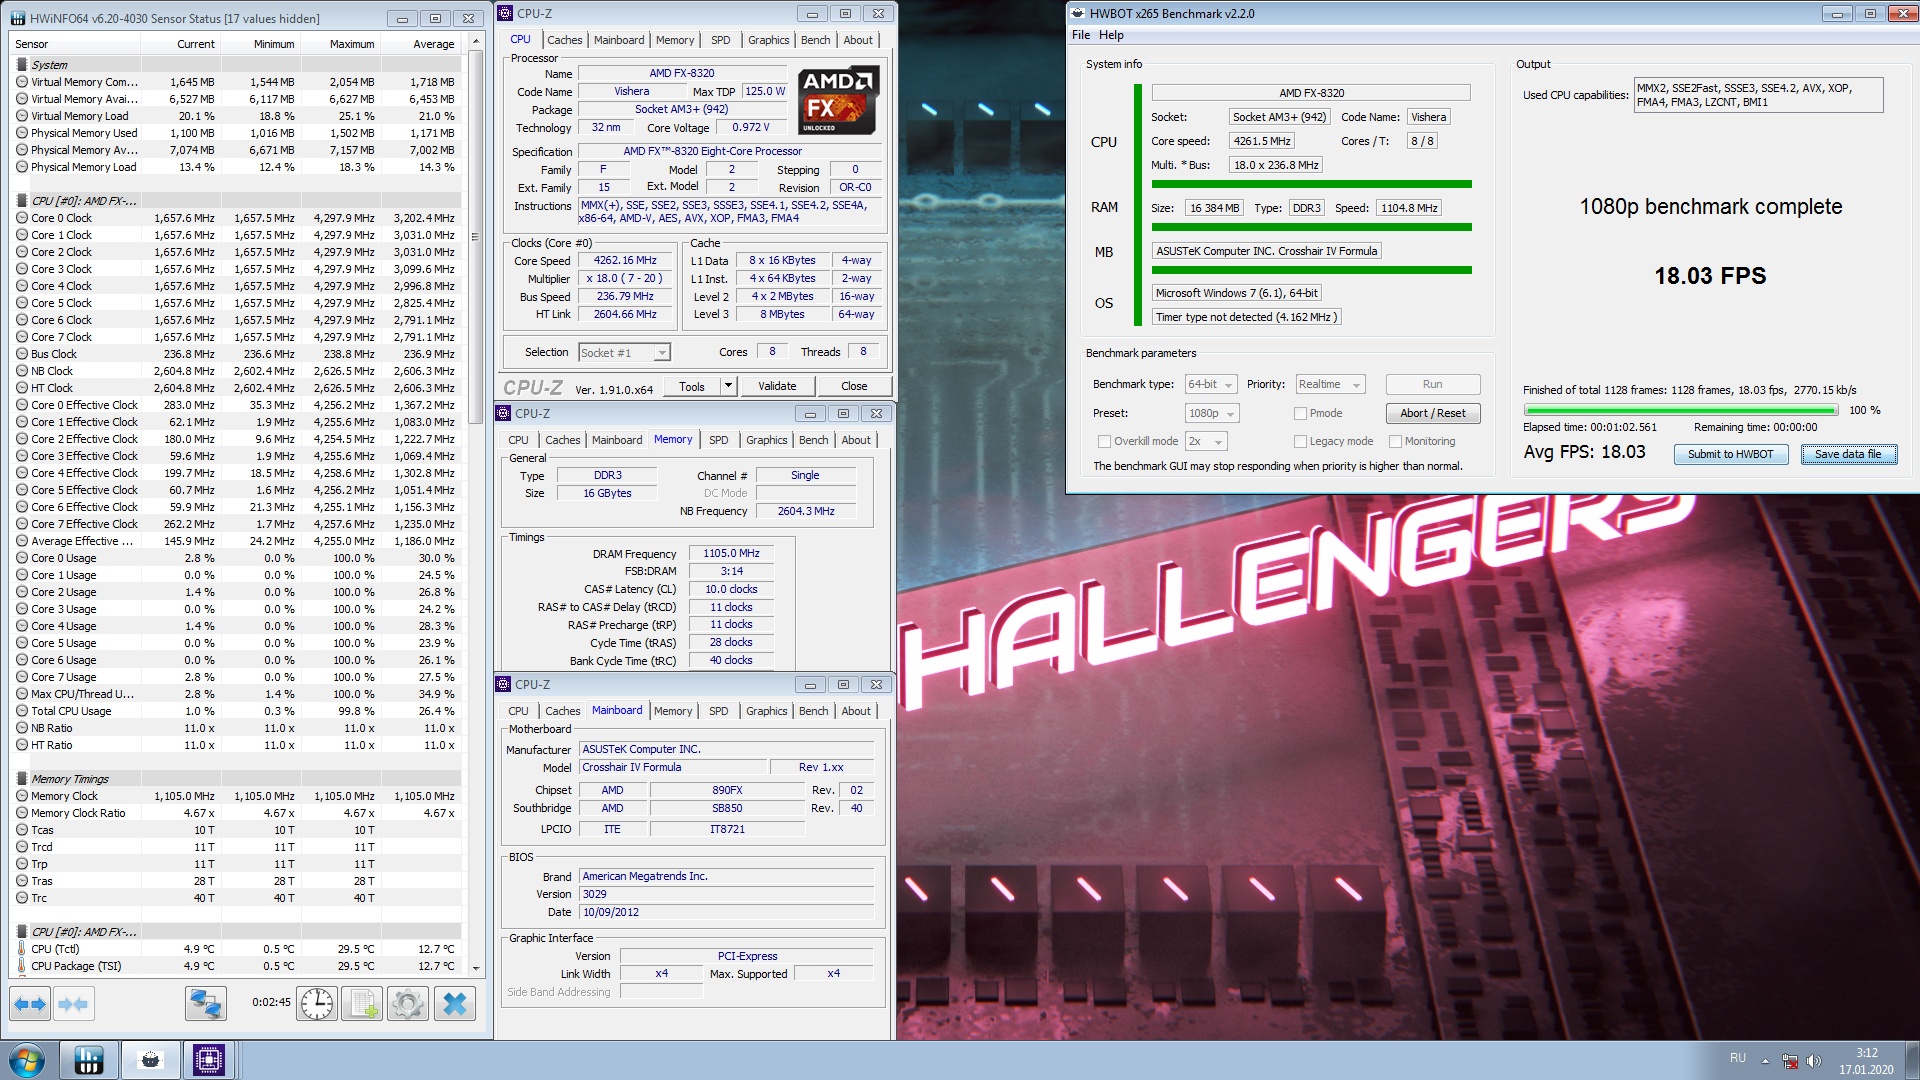Viewport: 1920px width, 1080px height.
Task: Open Caches tab in CPU-Z window showing Processor
Action: pyautogui.click(x=564, y=40)
